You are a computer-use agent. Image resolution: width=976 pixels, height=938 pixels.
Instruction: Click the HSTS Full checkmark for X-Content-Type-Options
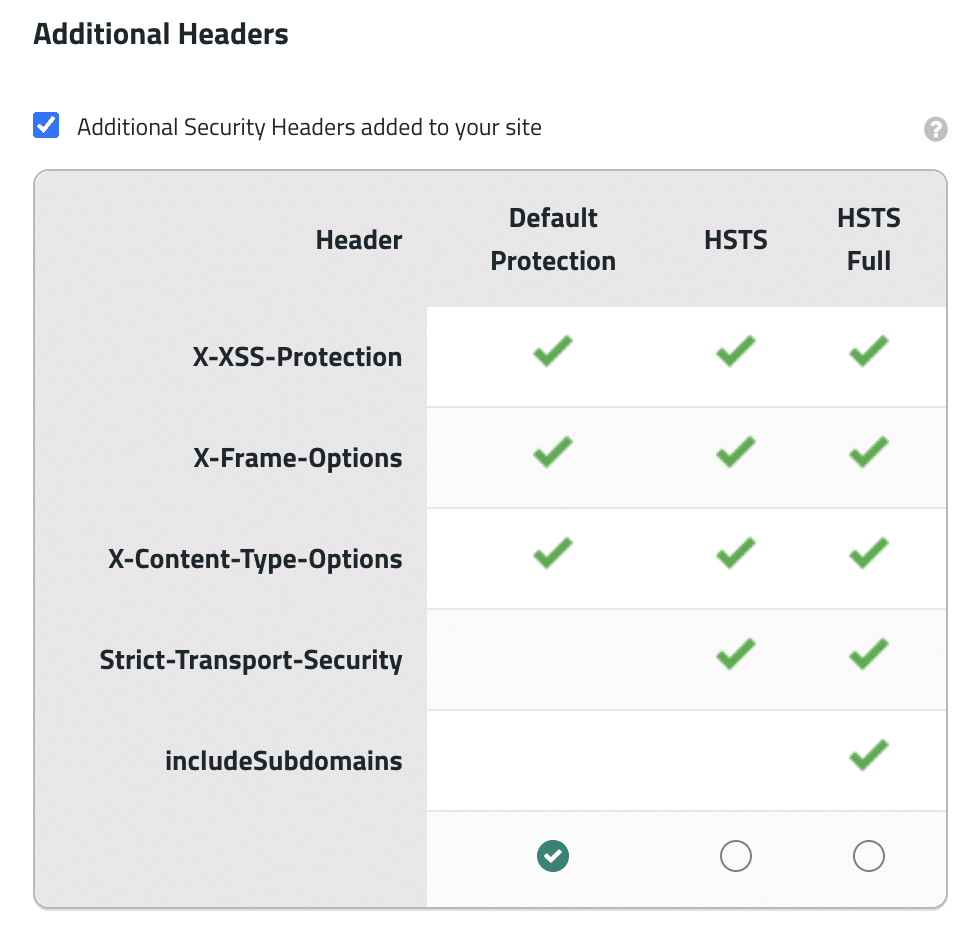868,554
